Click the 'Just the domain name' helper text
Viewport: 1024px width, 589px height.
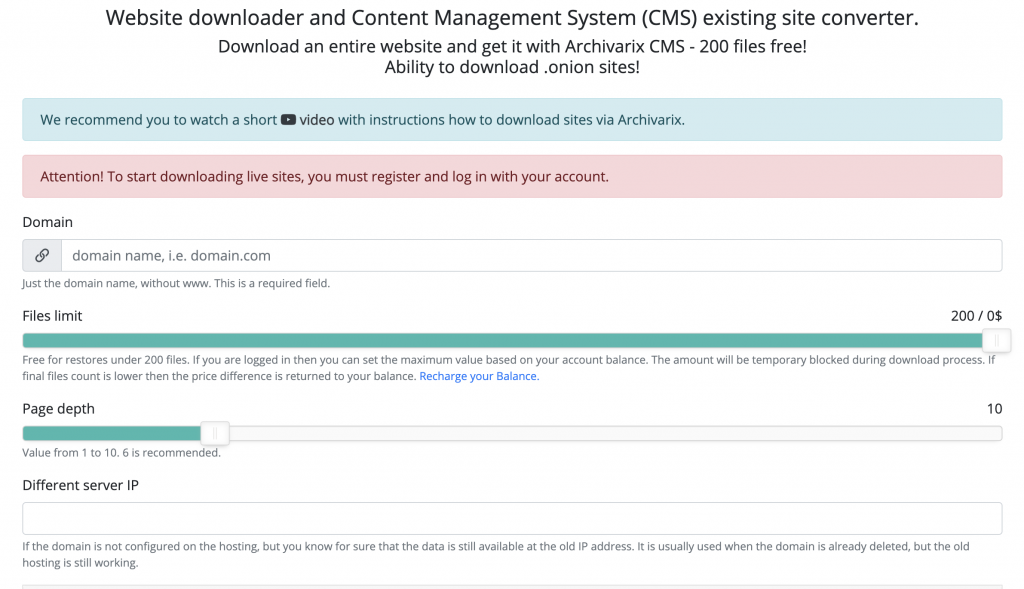176,283
